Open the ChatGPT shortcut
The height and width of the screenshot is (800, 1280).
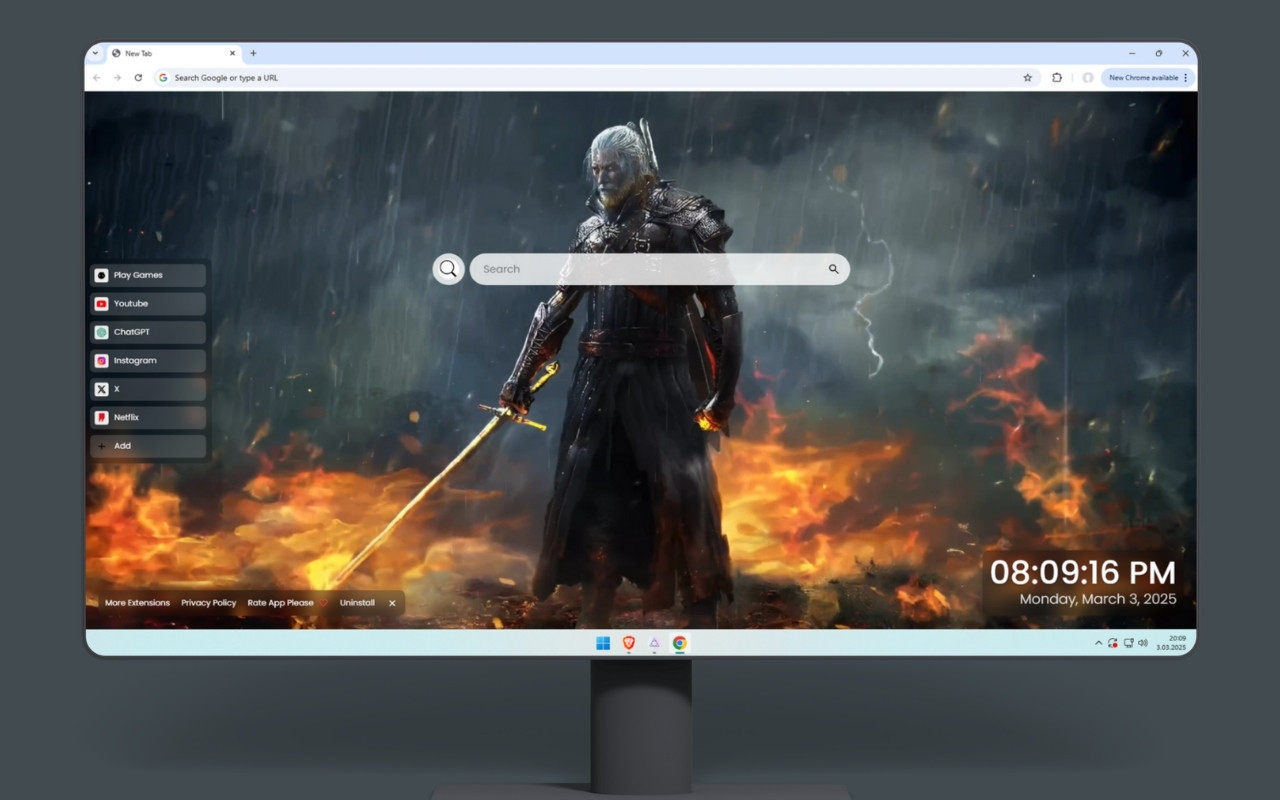pos(148,332)
